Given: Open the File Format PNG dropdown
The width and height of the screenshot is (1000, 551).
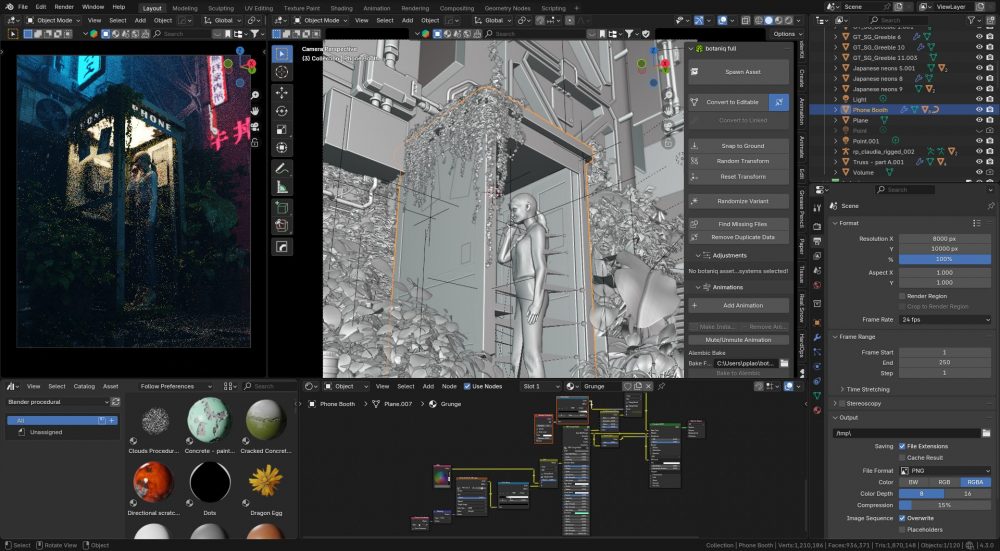Looking at the screenshot, I should coord(945,470).
